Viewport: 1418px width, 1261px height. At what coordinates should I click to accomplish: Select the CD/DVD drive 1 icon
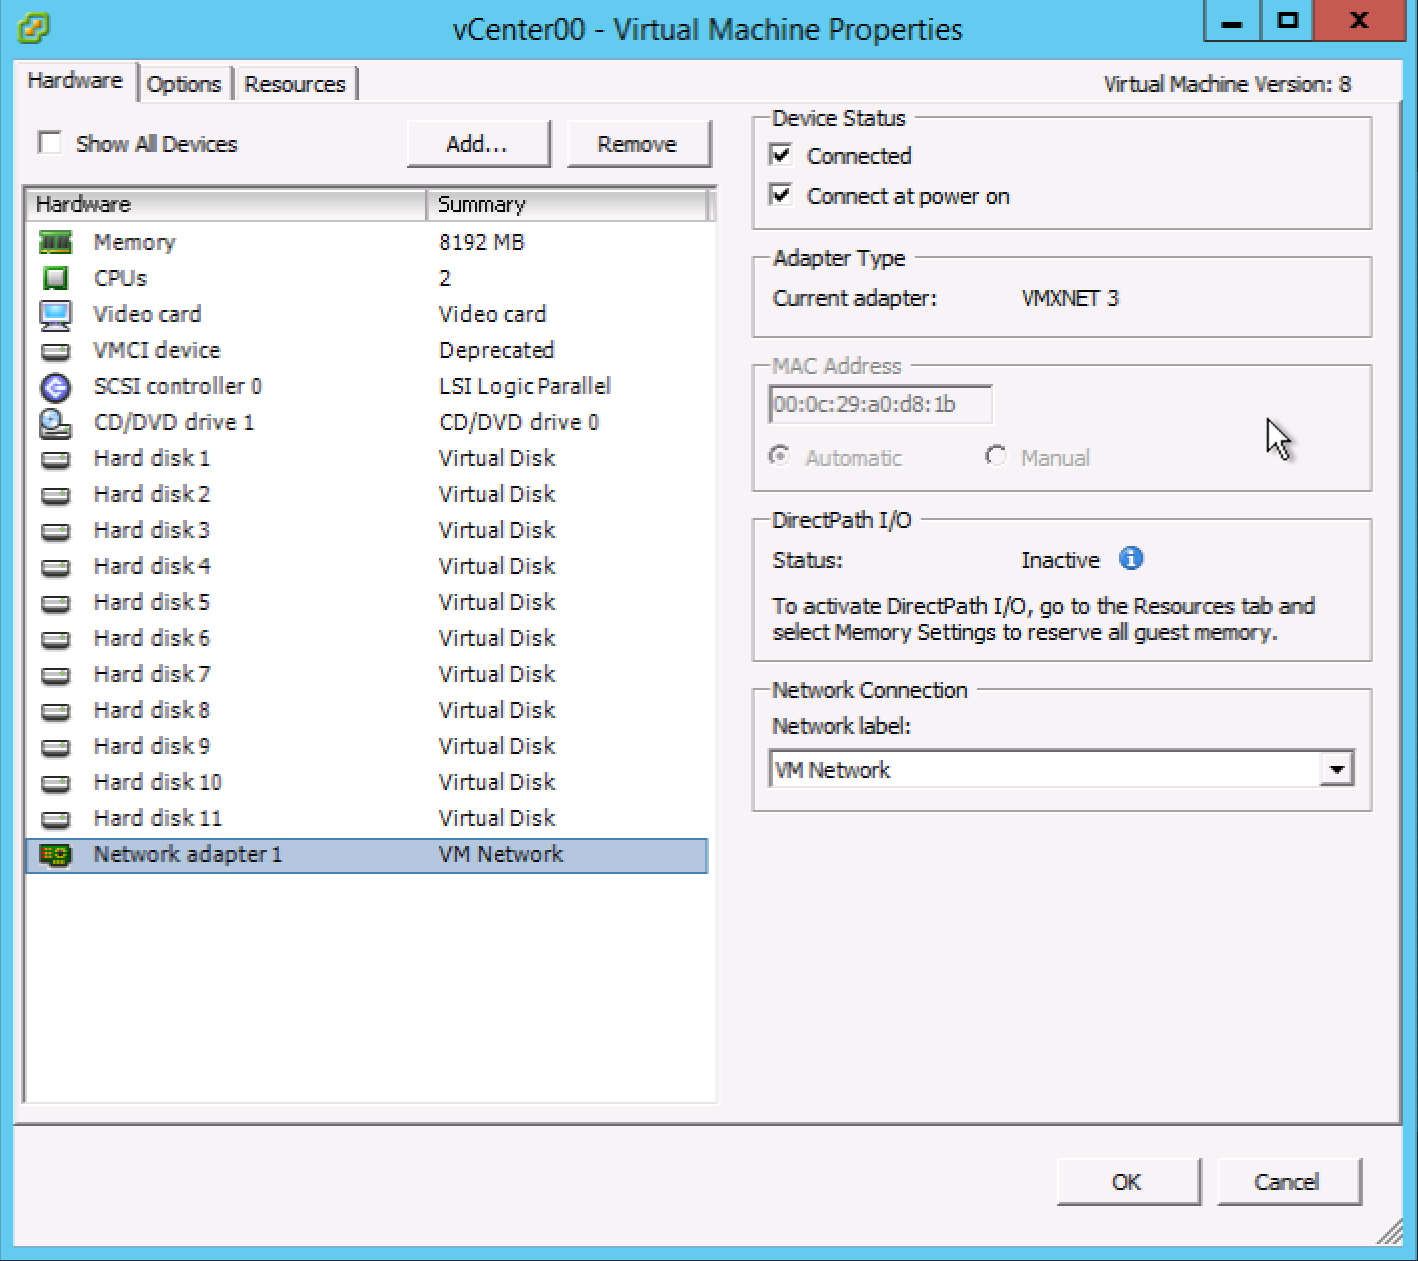[56, 422]
